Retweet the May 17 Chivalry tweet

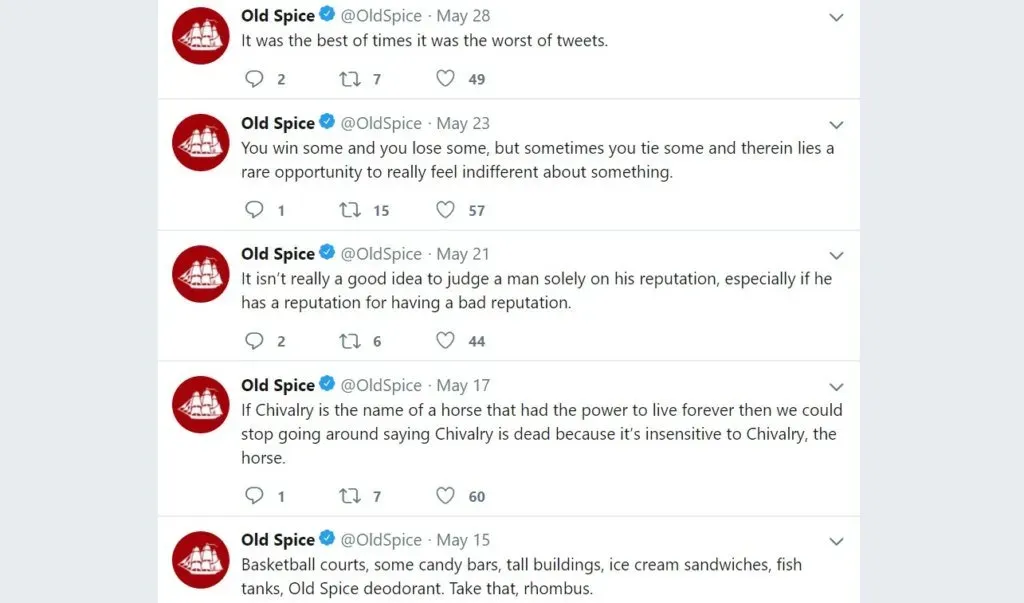350,497
